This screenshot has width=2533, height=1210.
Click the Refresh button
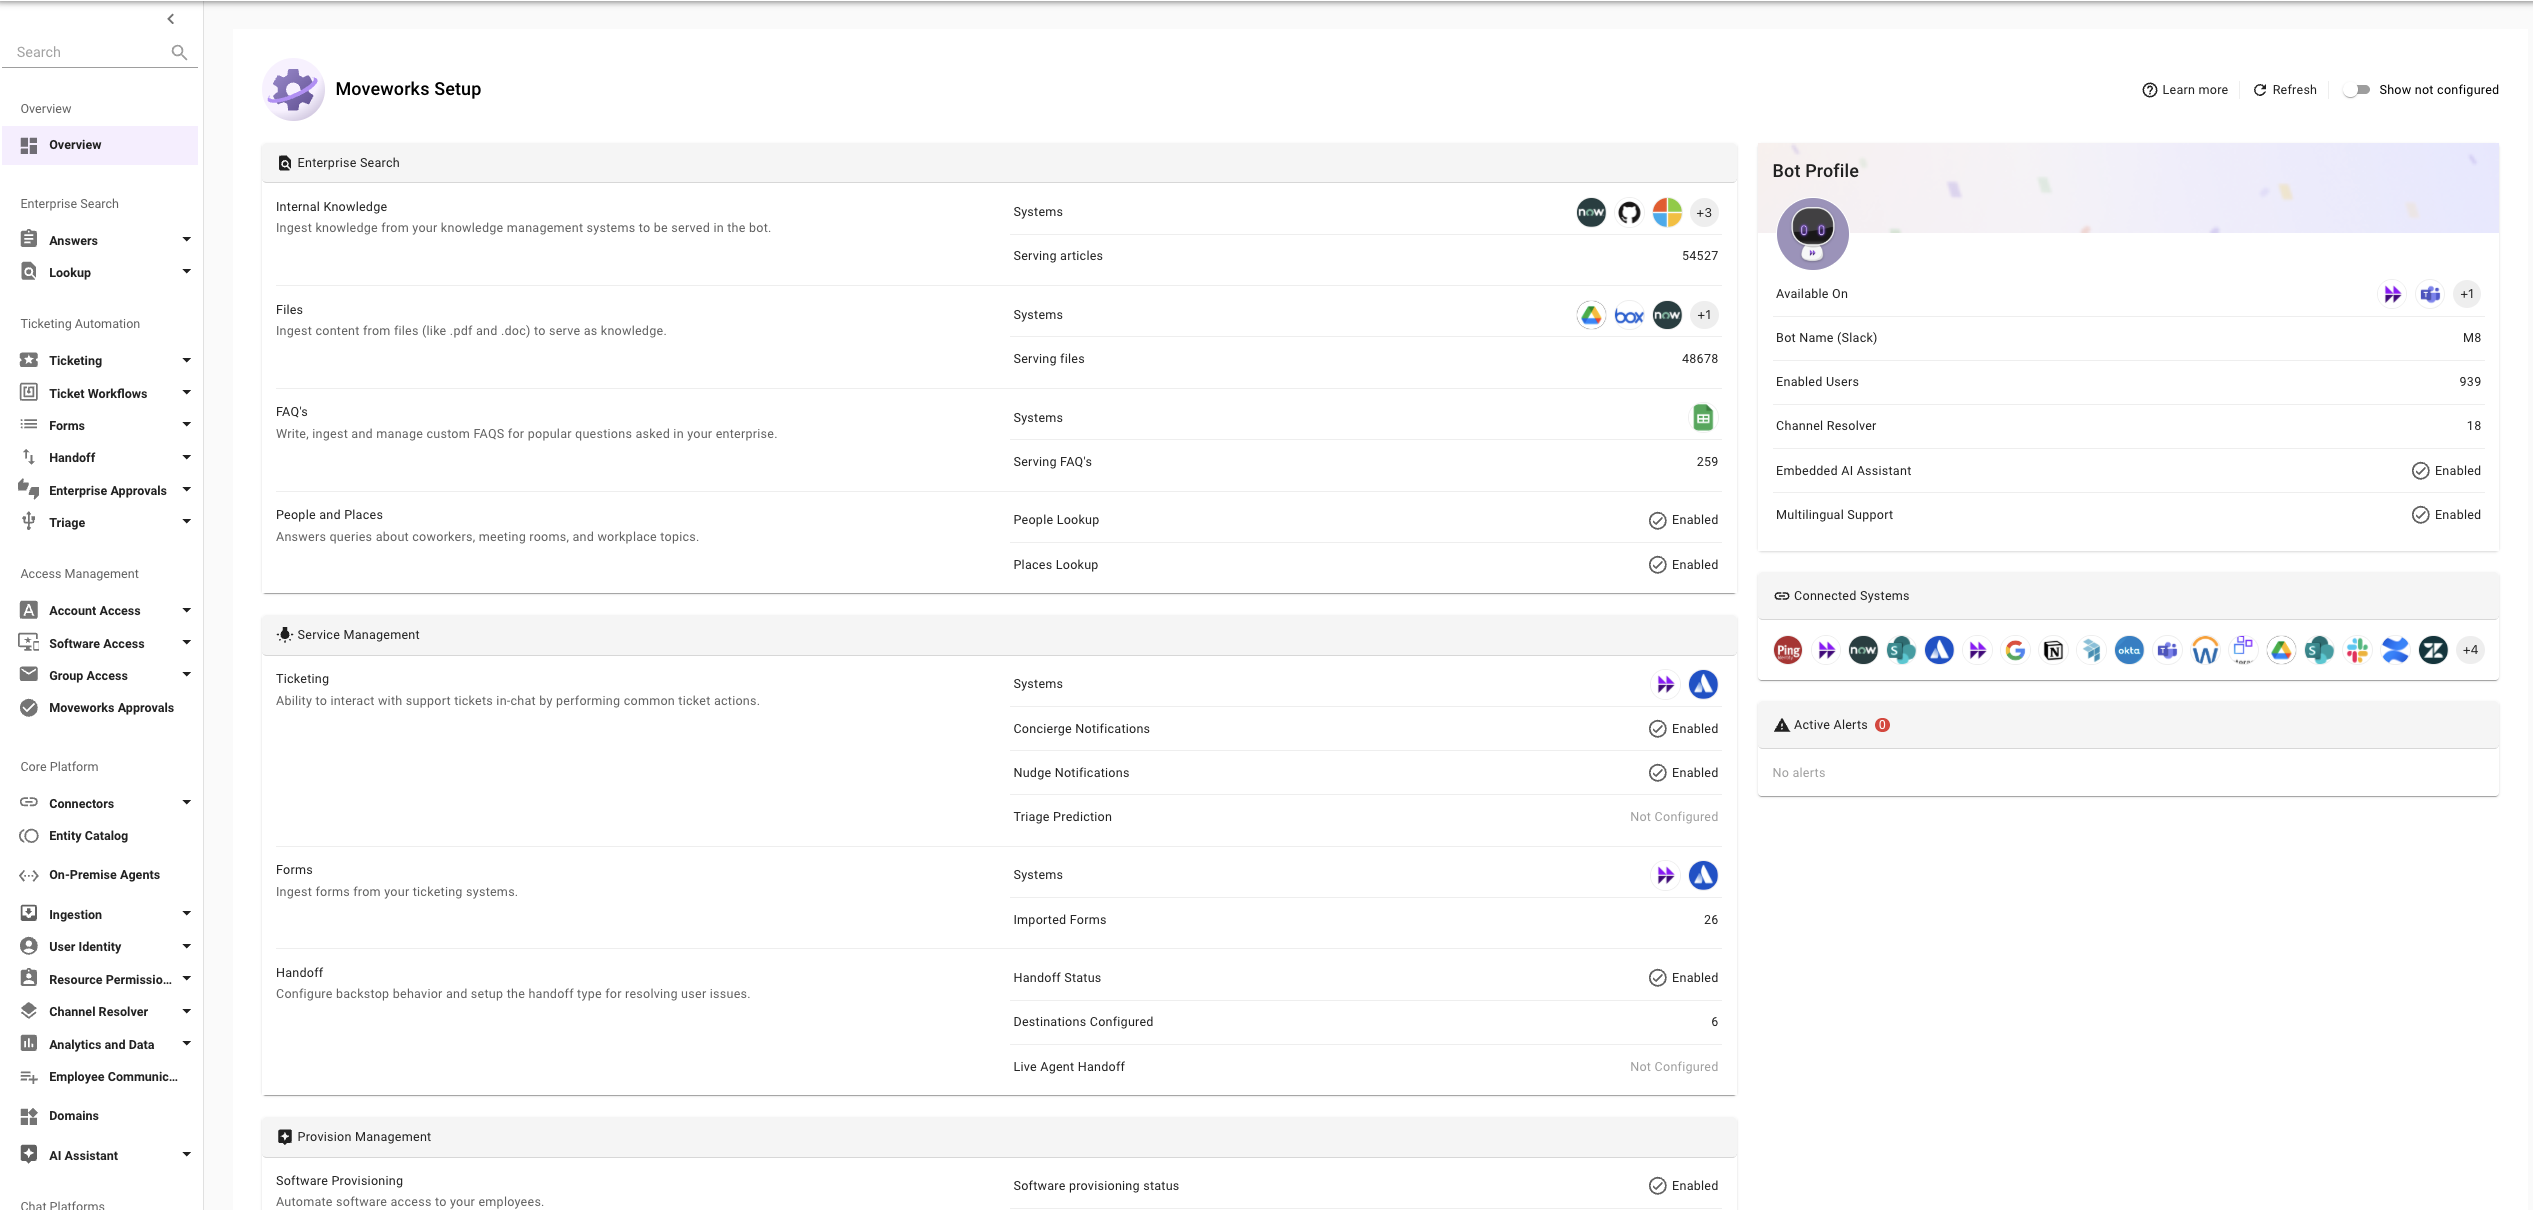point(2284,90)
